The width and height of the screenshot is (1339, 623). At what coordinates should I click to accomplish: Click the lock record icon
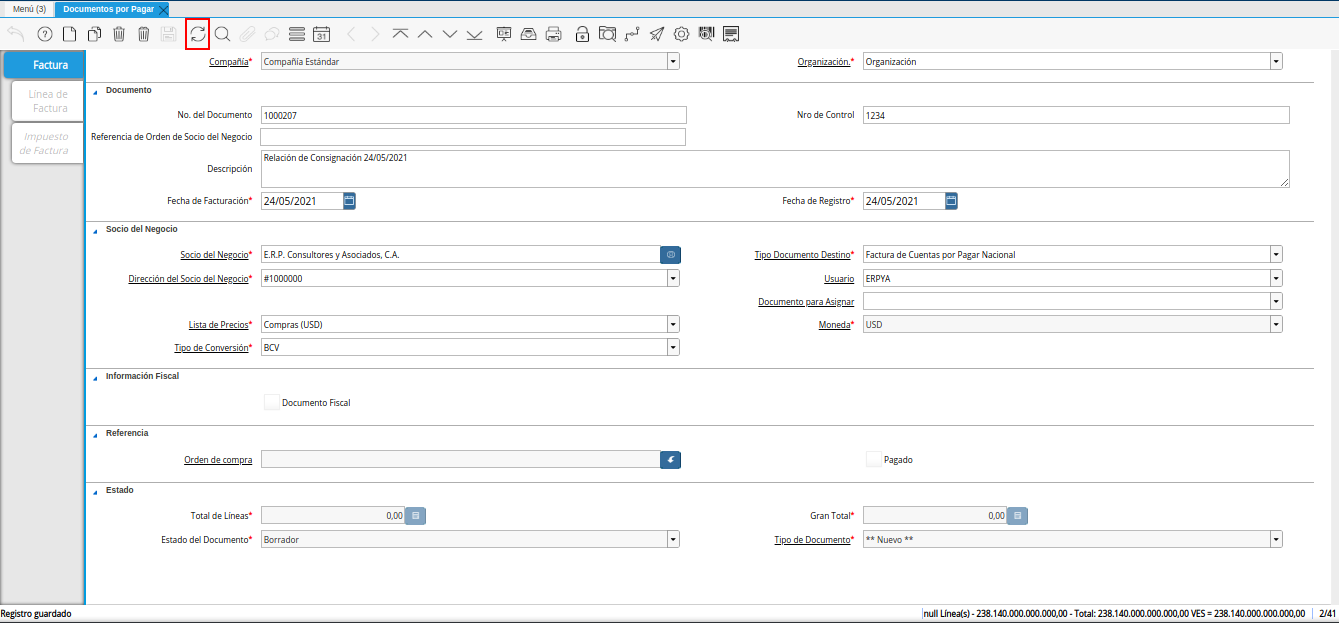[582, 34]
